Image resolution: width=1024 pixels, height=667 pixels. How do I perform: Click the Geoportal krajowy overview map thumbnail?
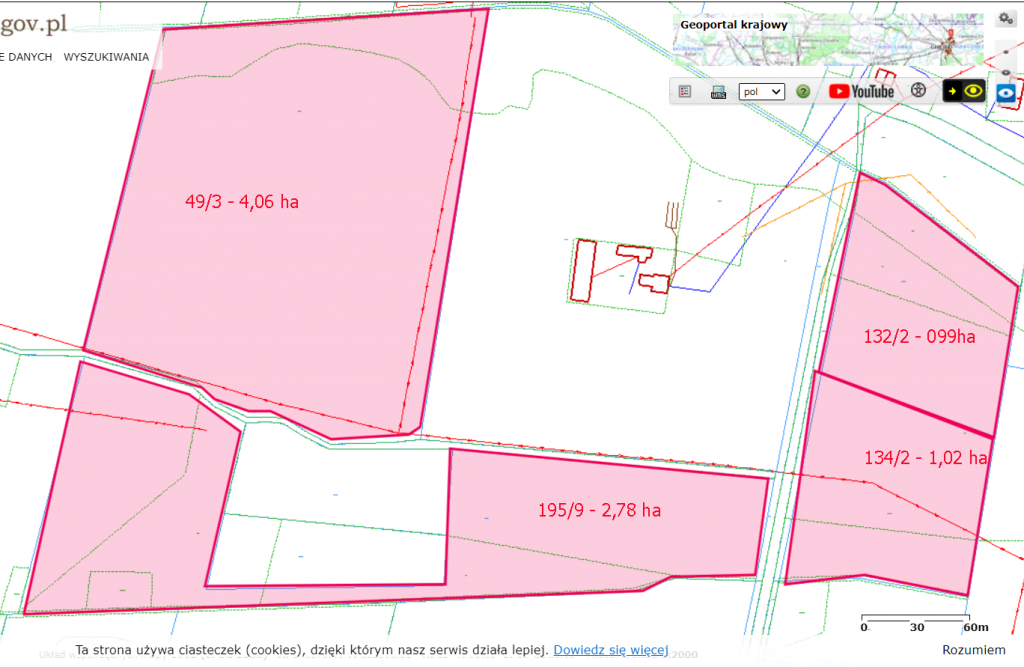(828, 40)
